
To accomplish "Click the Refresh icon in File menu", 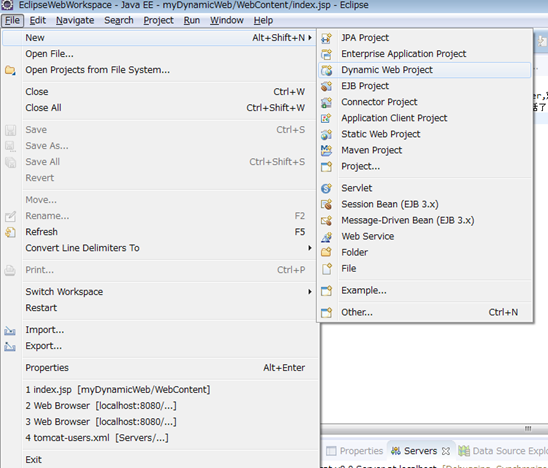I will pos(10,232).
